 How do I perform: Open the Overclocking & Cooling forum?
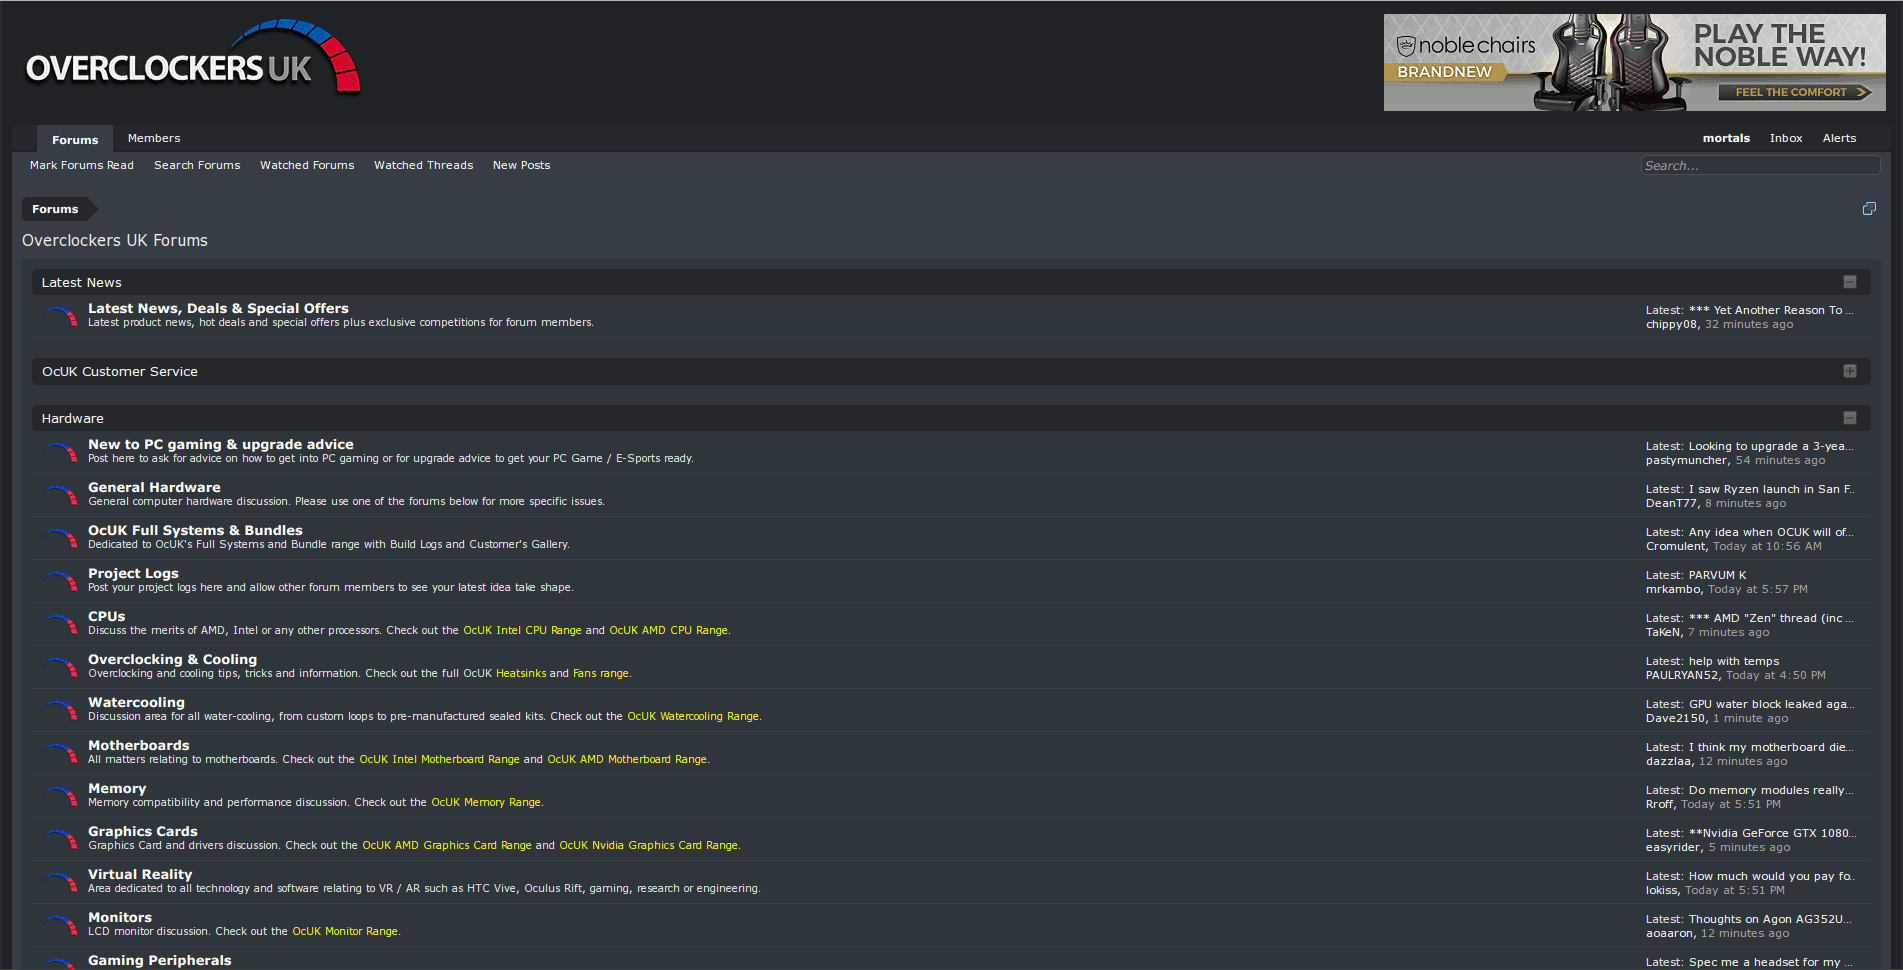tap(172, 659)
